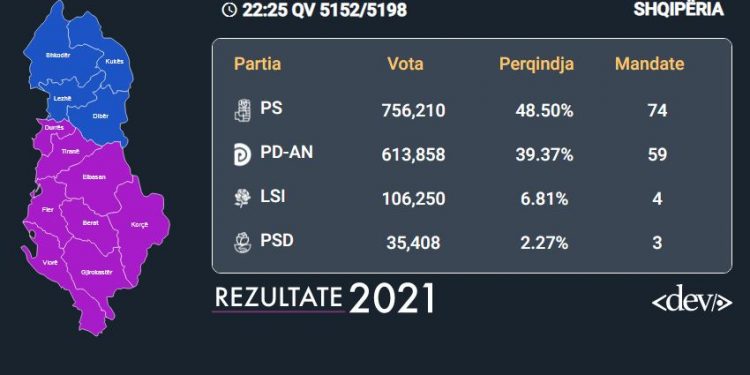The image size is (750, 375).
Task: Click the Mandate column header
Action: pyautogui.click(x=650, y=64)
